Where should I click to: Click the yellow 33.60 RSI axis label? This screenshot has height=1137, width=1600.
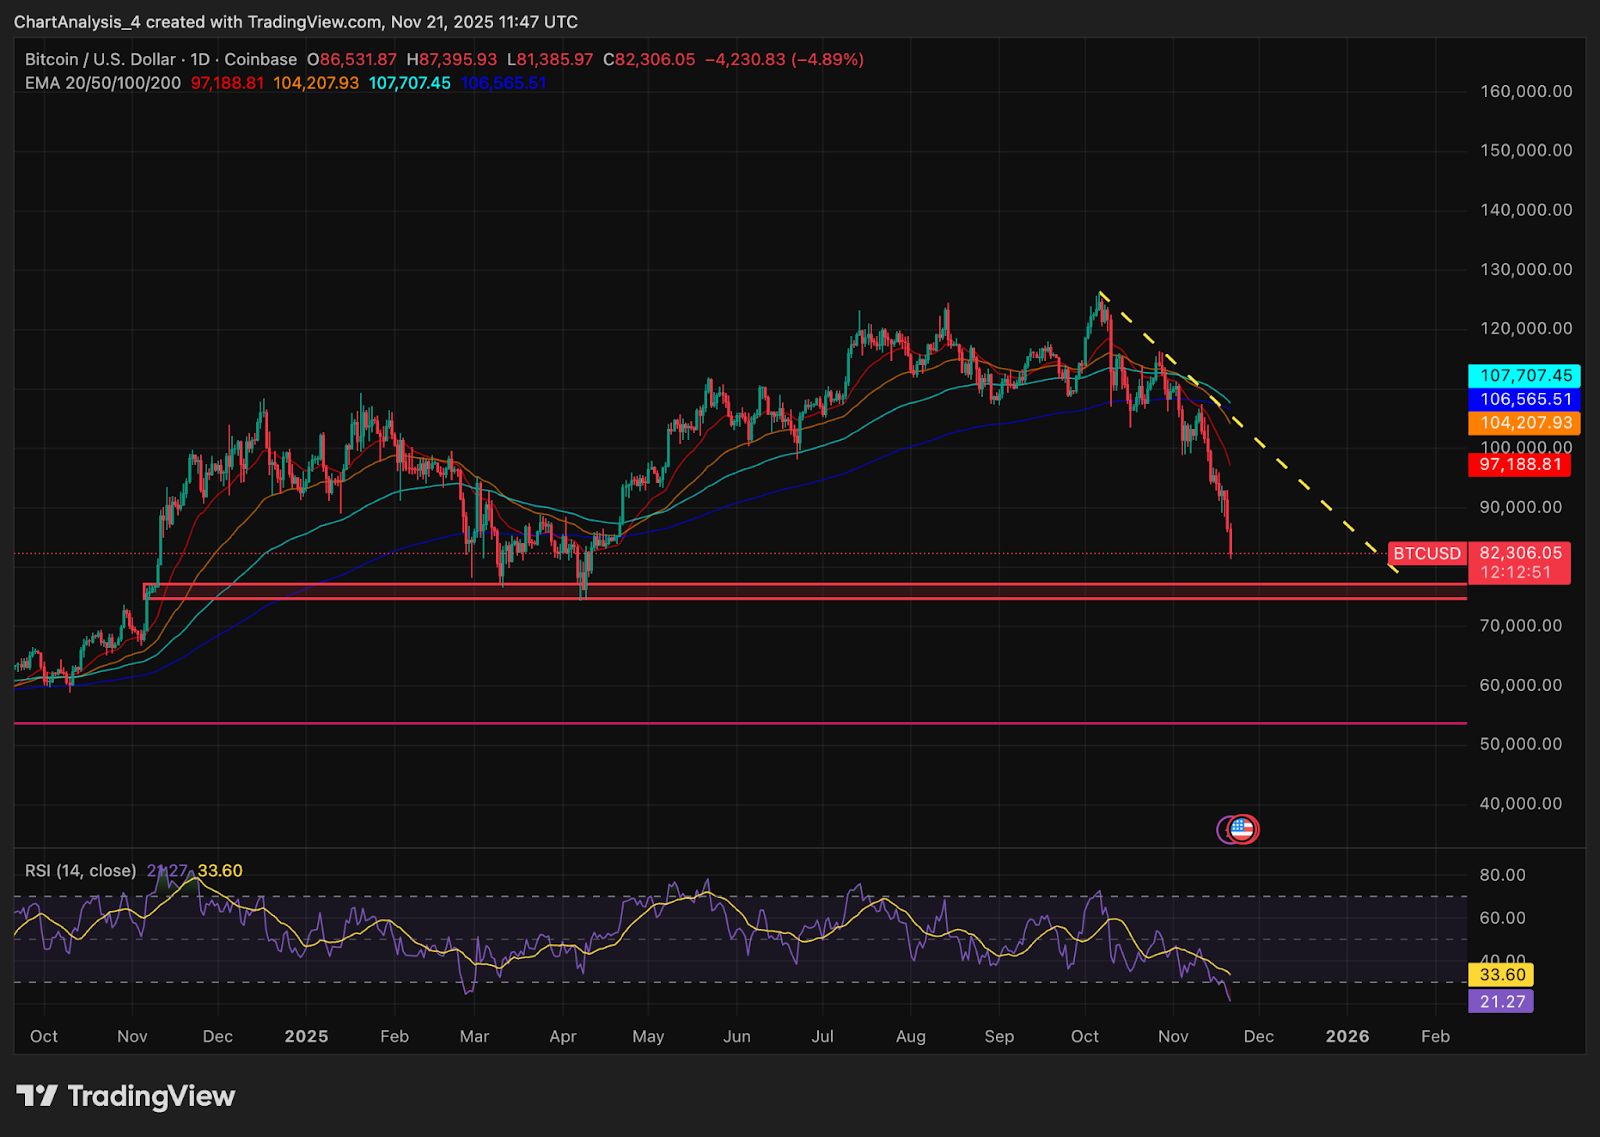pos(1500,975)
